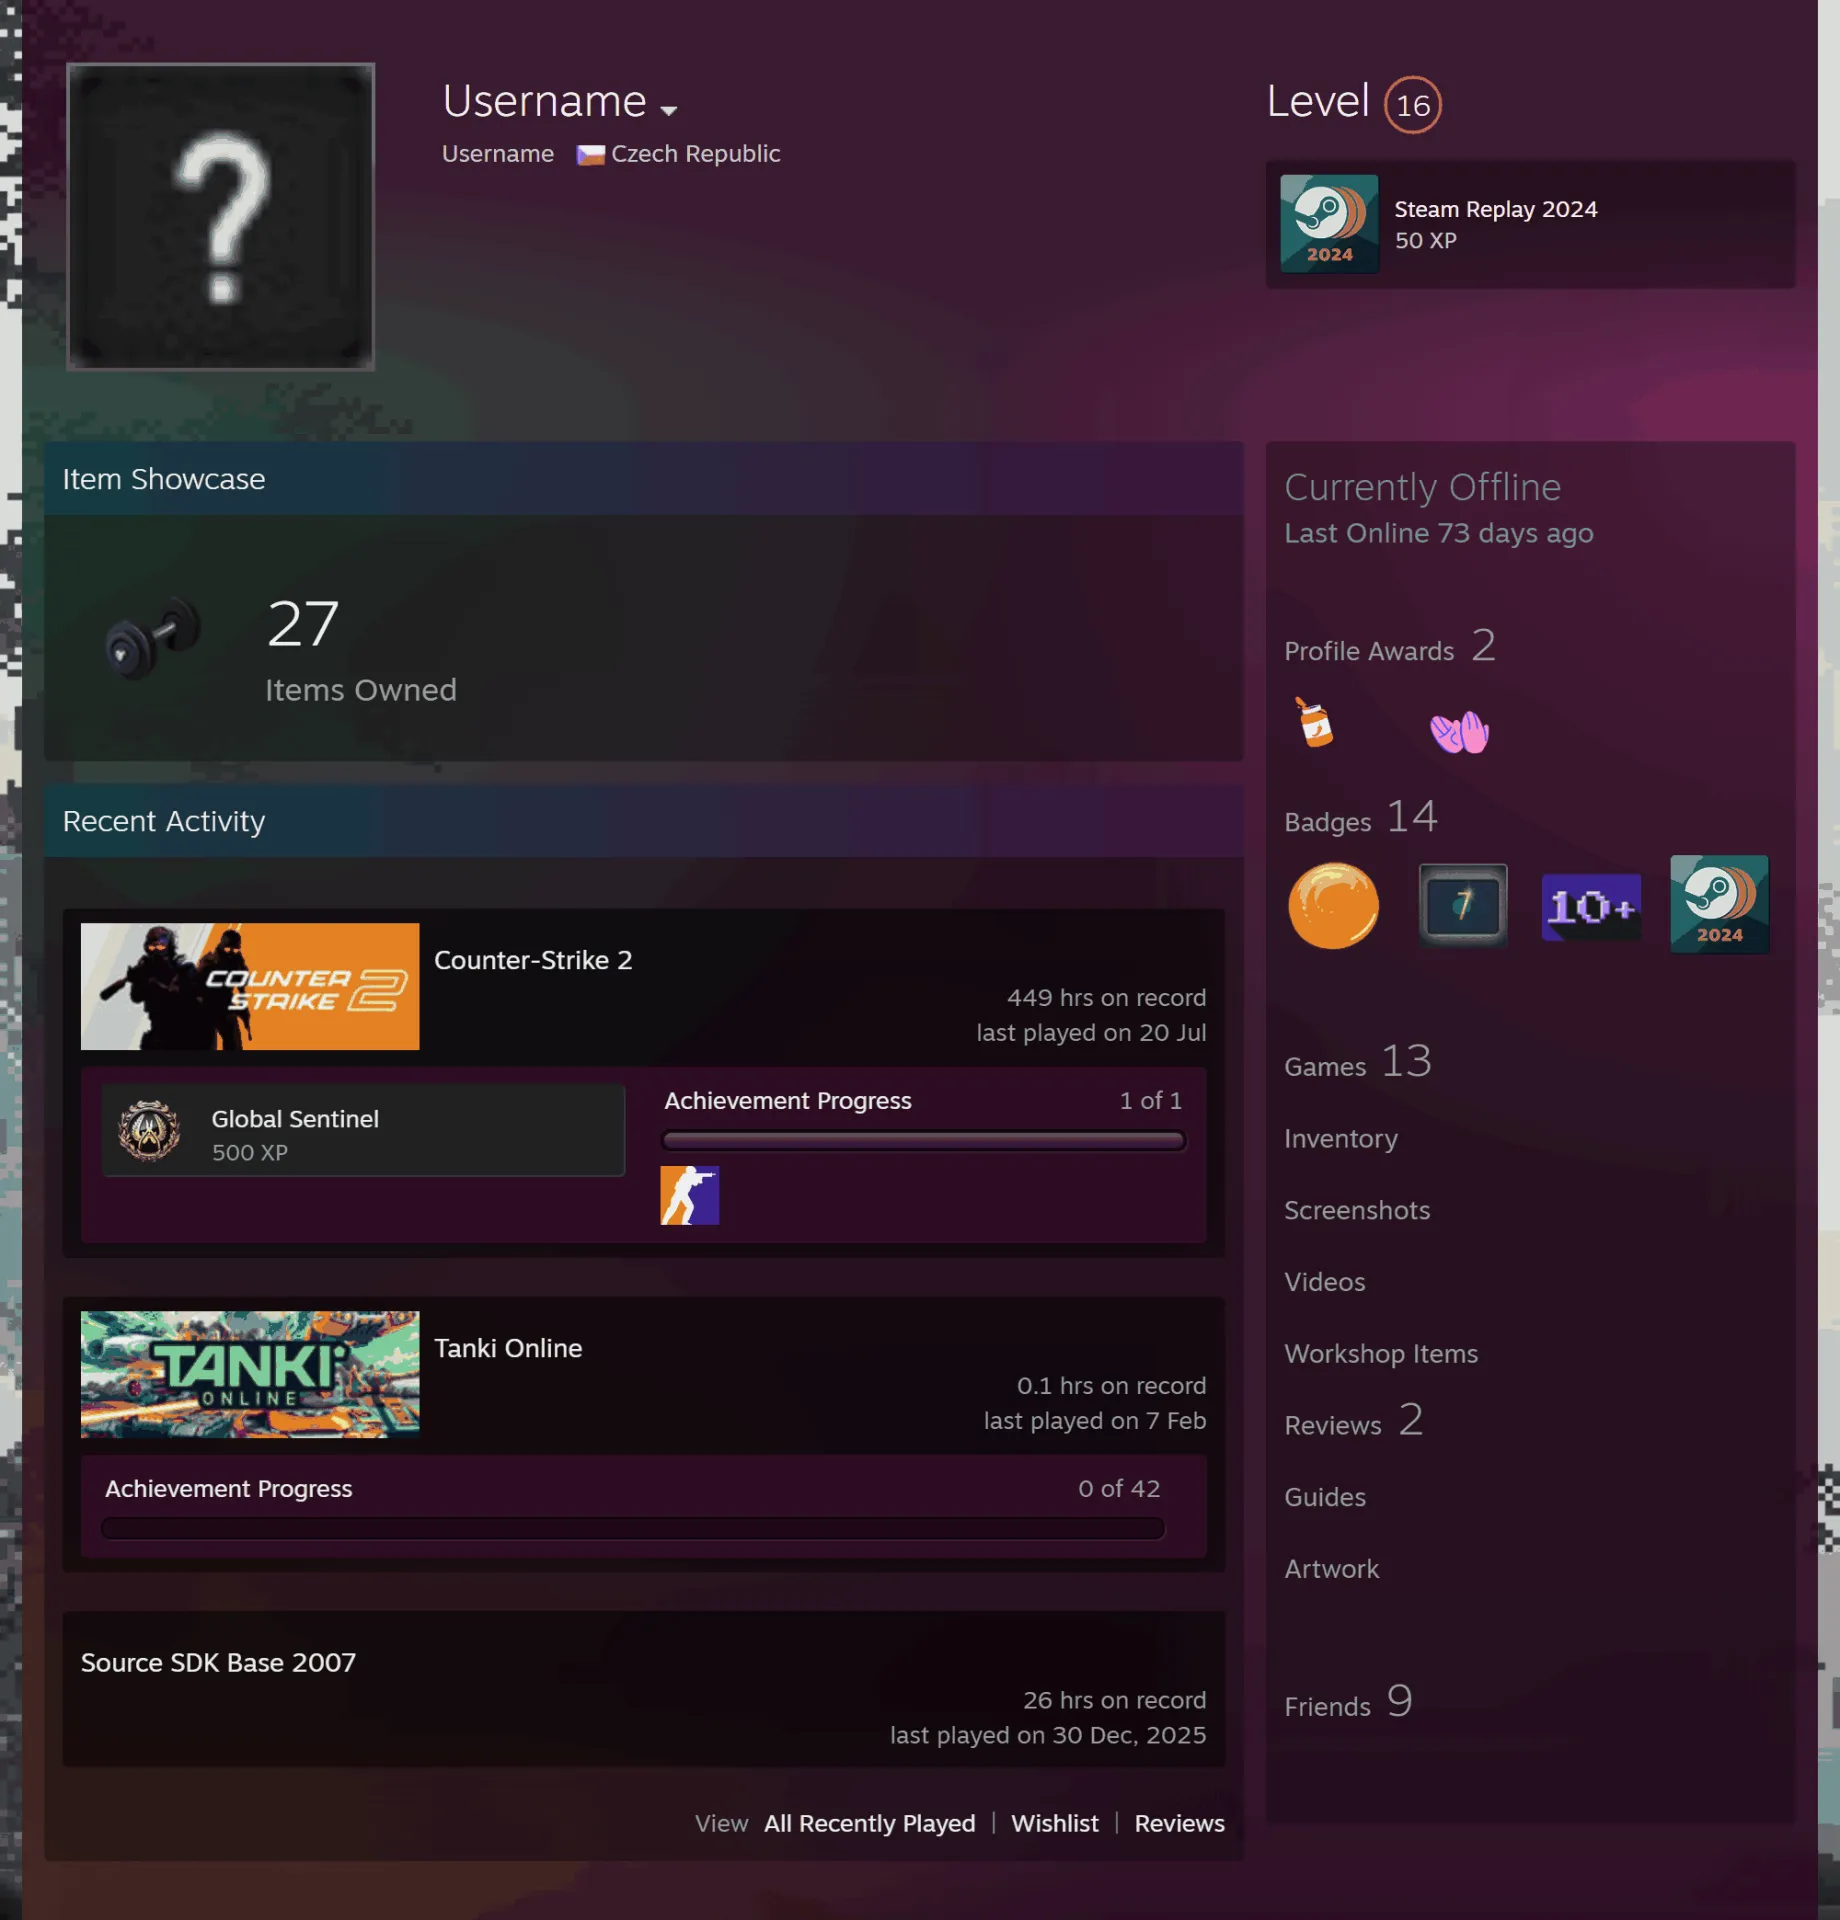This screenshot has width=1840, height=1920.
Task: Open the purple 10+ games badge
Action: tap(1591, 907)
